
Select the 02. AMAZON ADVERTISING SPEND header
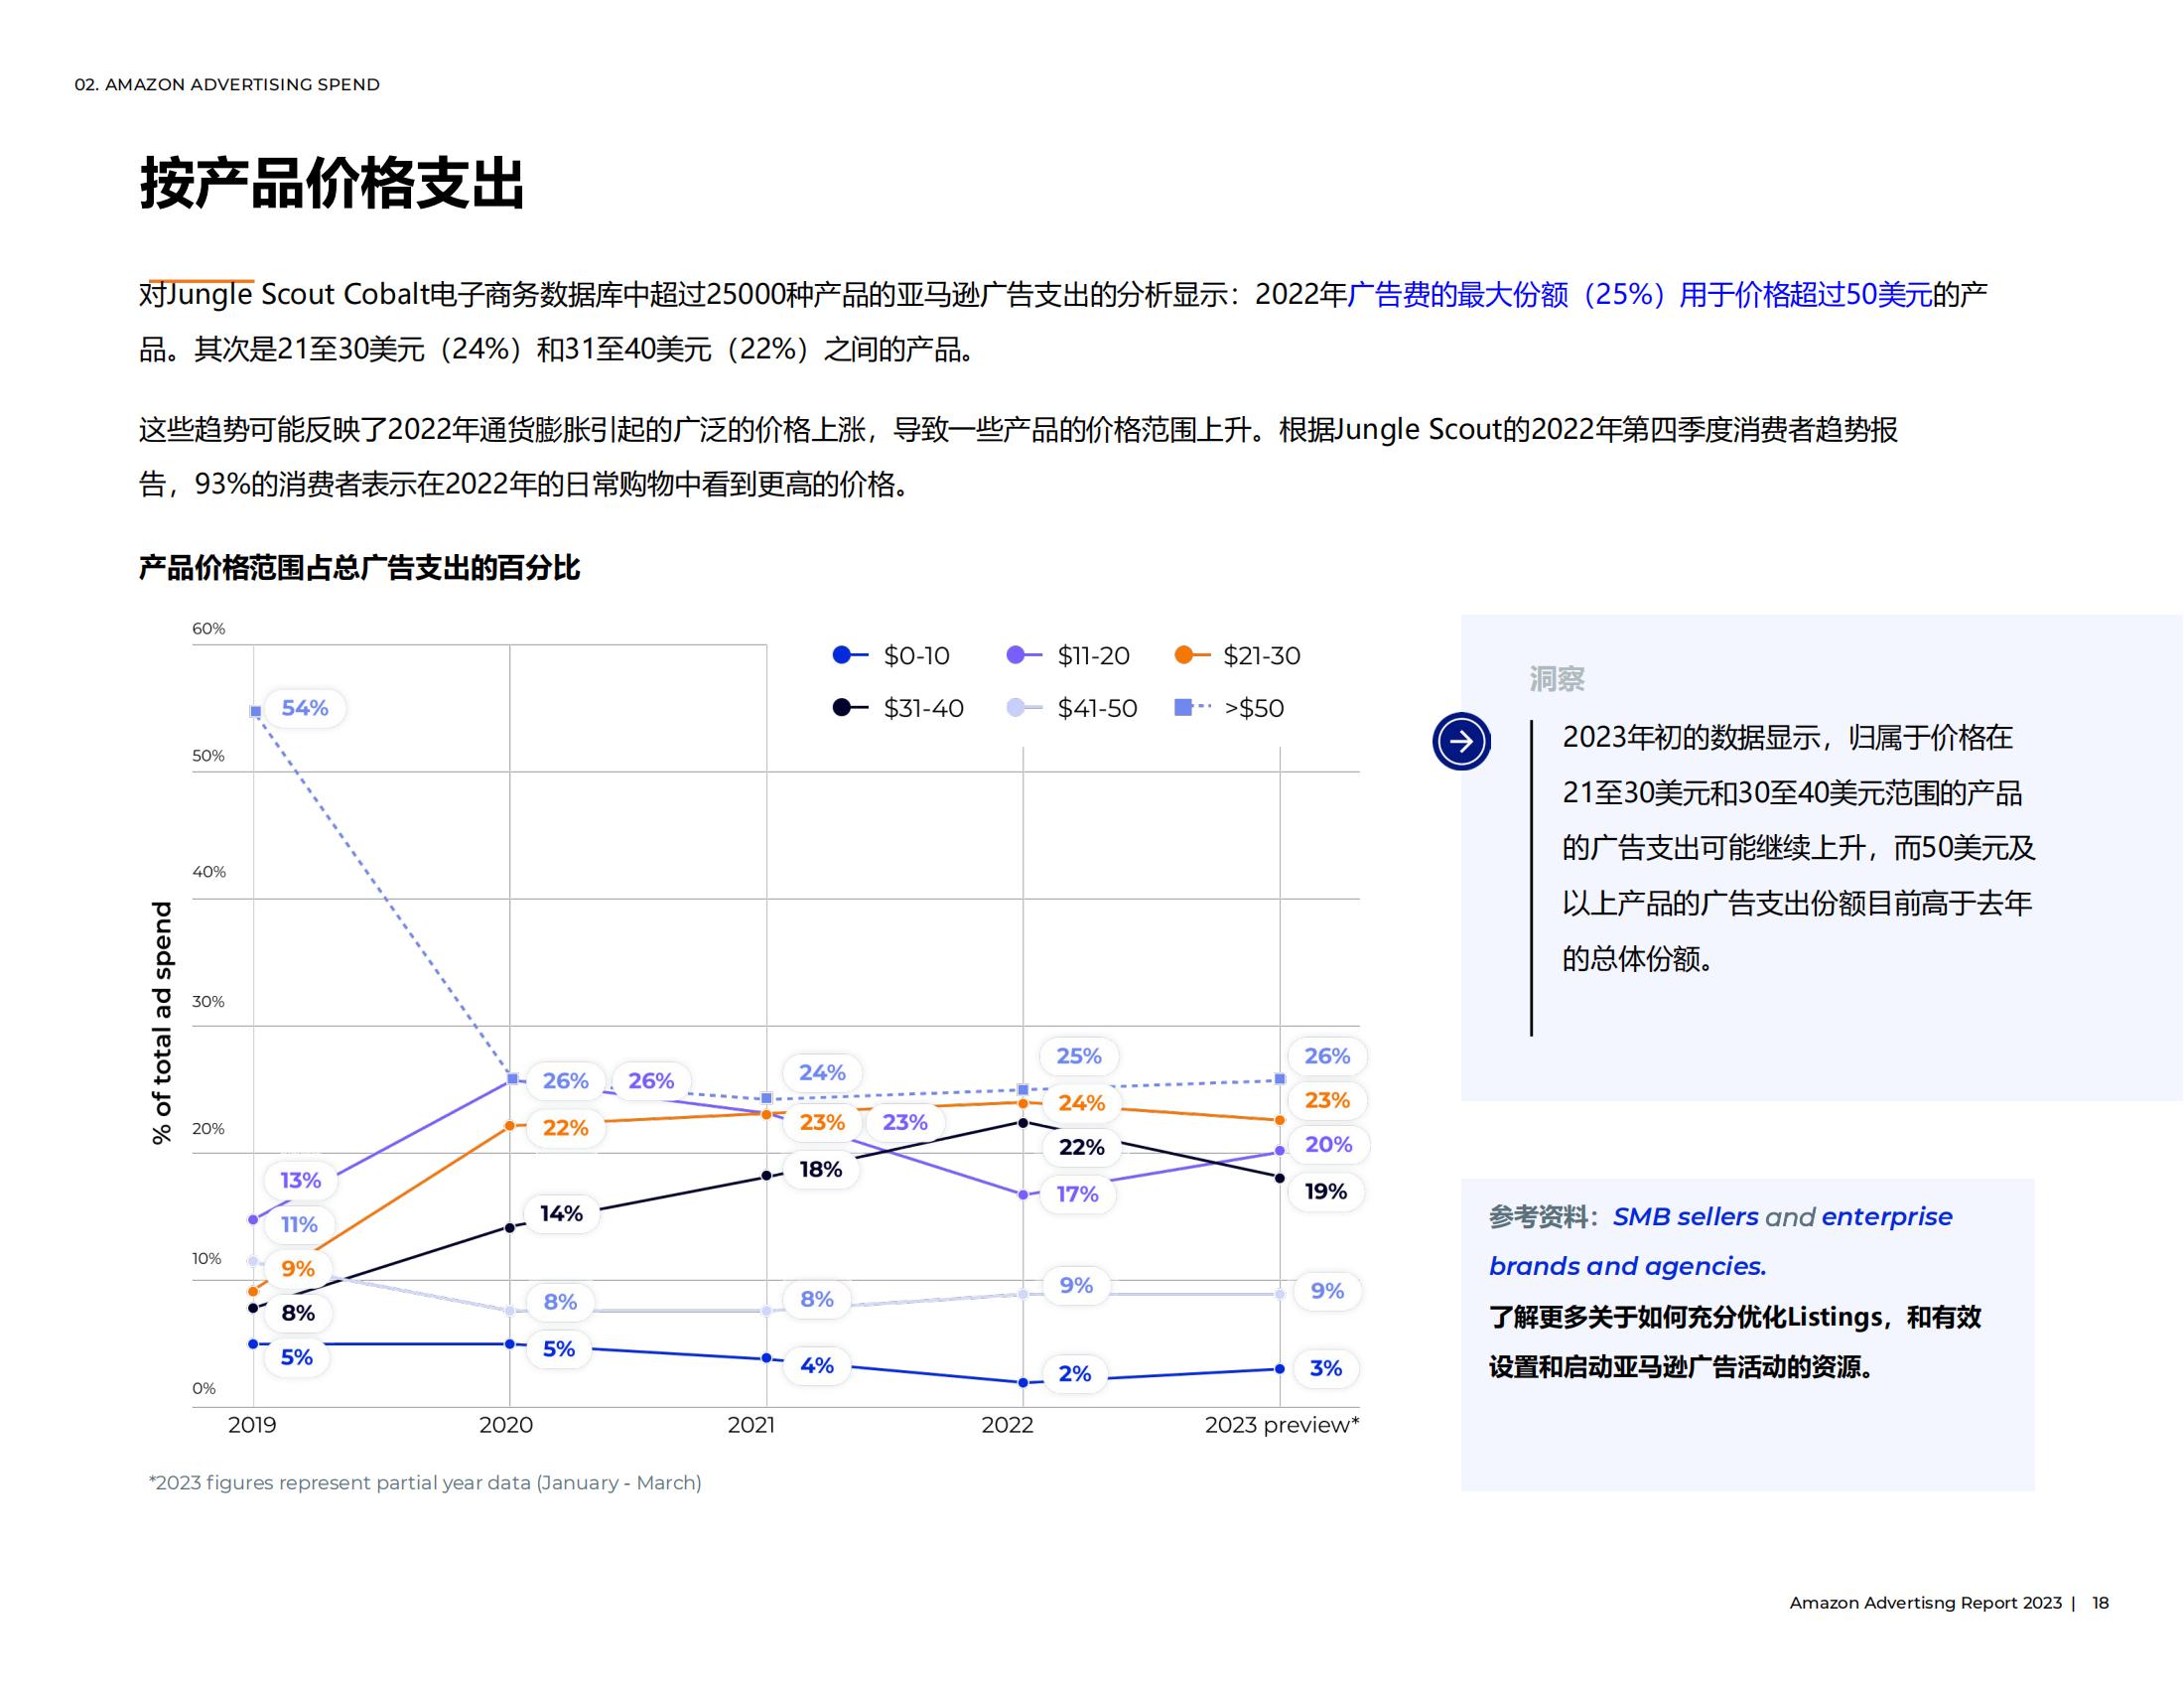pos(227,85)
